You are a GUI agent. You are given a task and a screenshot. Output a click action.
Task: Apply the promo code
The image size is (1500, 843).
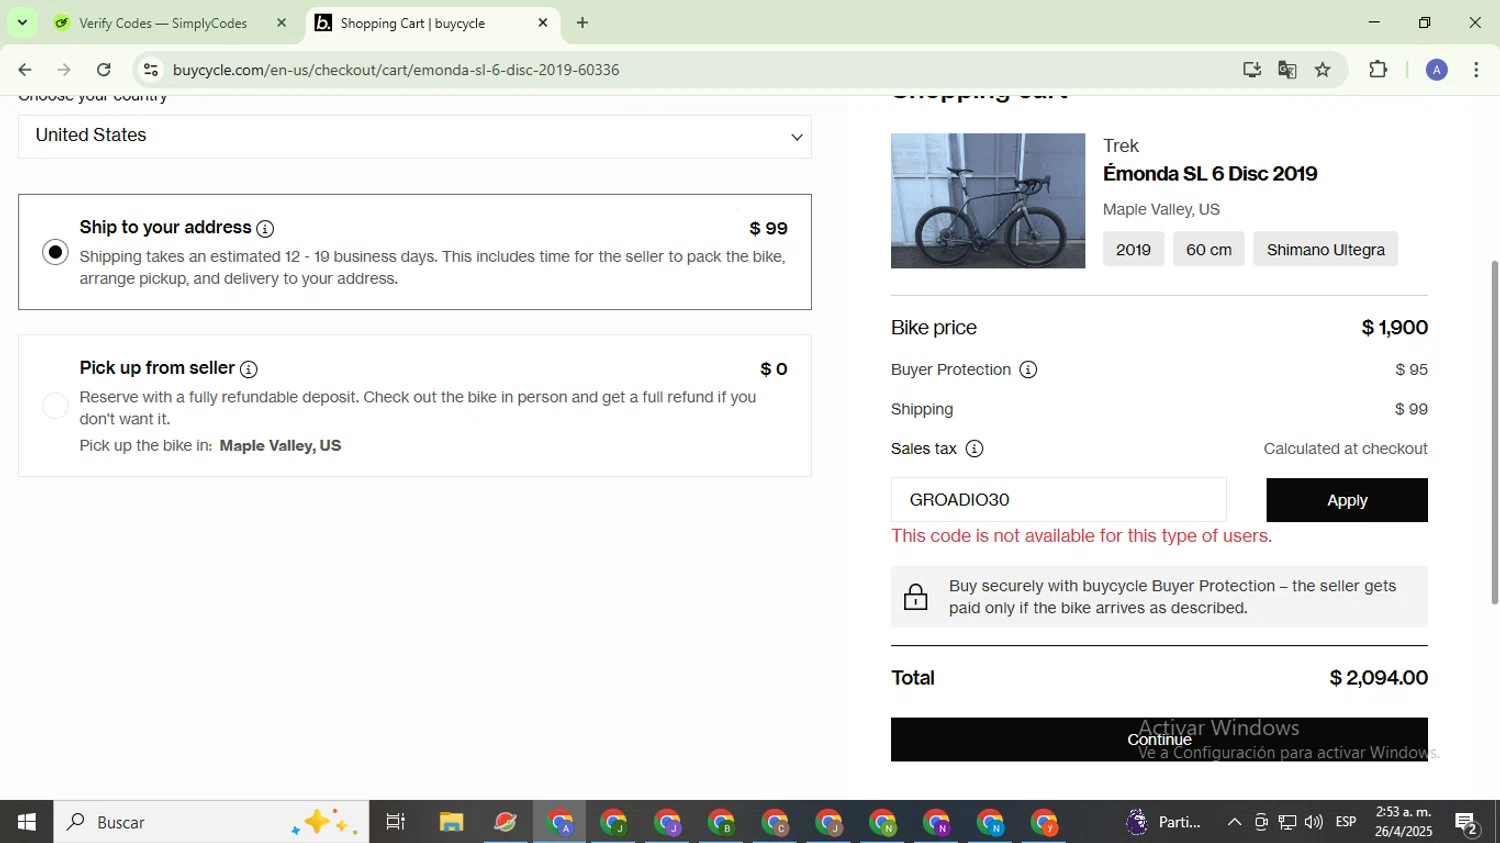1347,500
